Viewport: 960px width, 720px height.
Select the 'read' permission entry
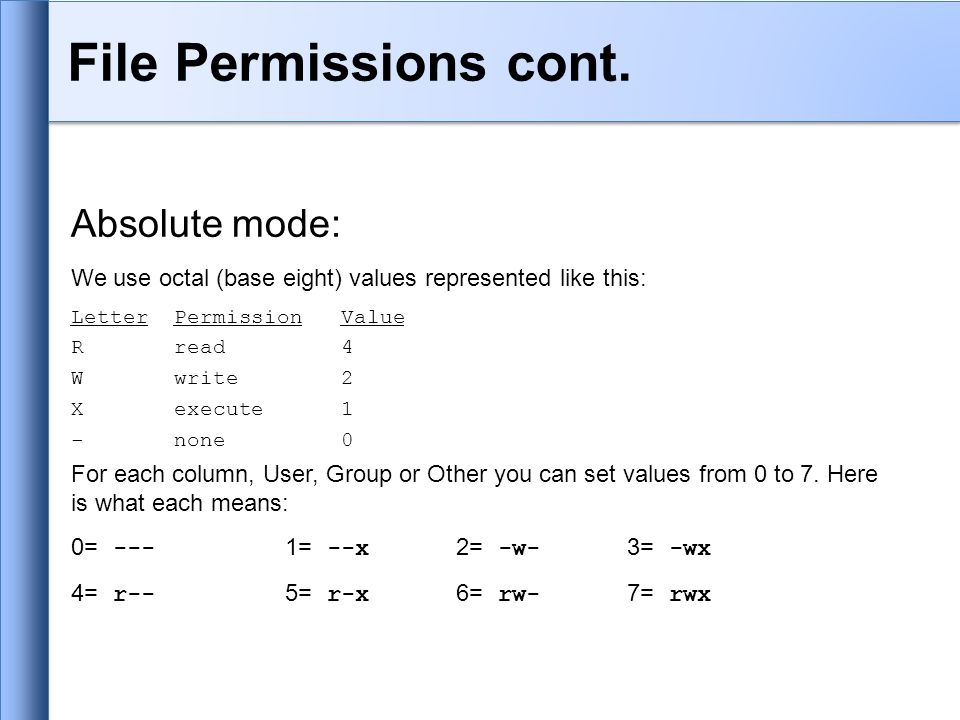(x=200, y=348)
